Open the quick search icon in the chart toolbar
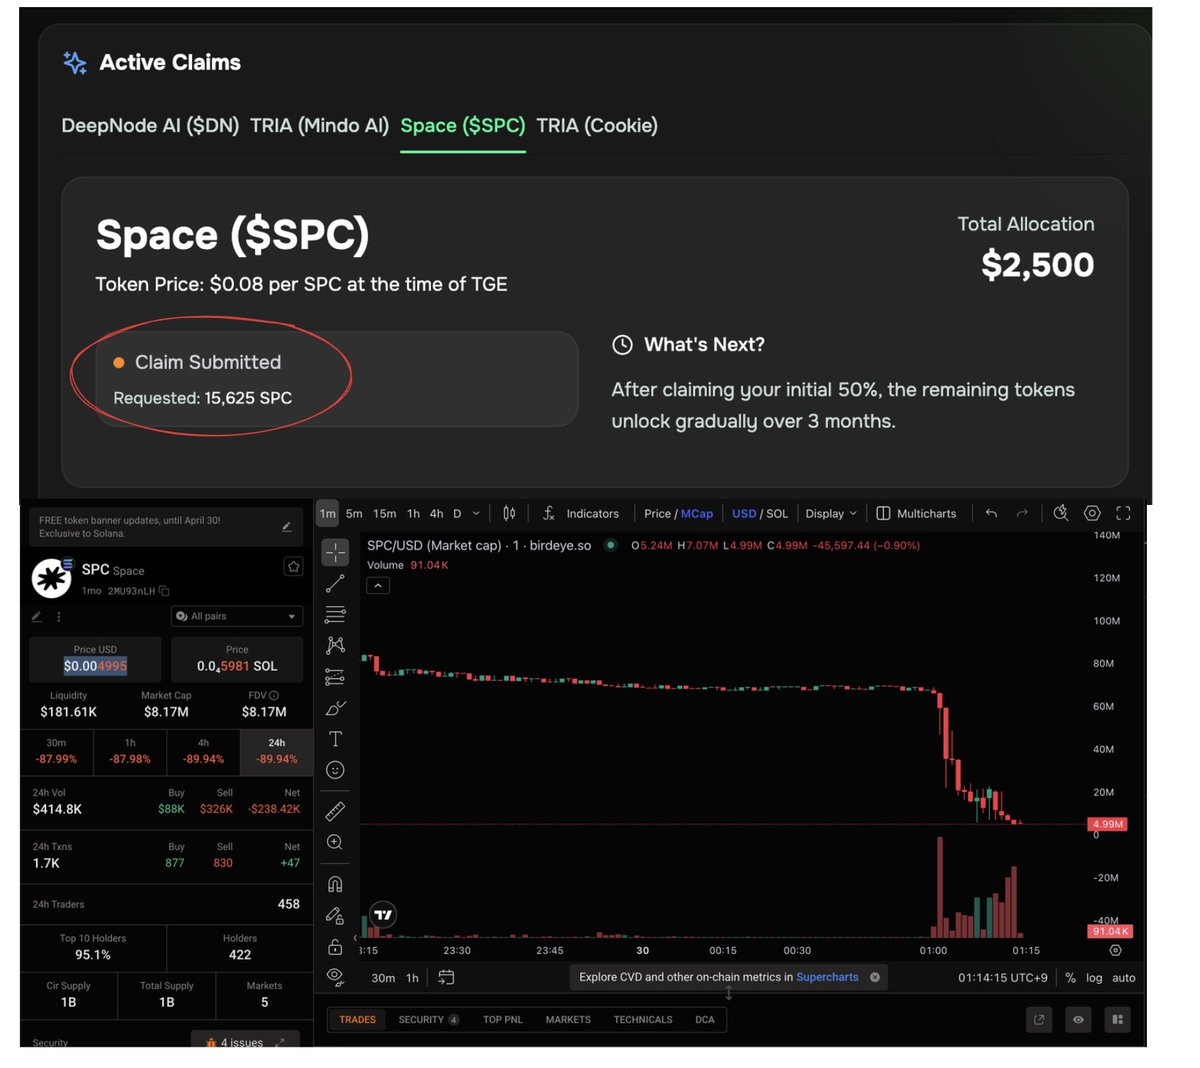Screen dimensions: 1200x1068 pos(1061,513)
